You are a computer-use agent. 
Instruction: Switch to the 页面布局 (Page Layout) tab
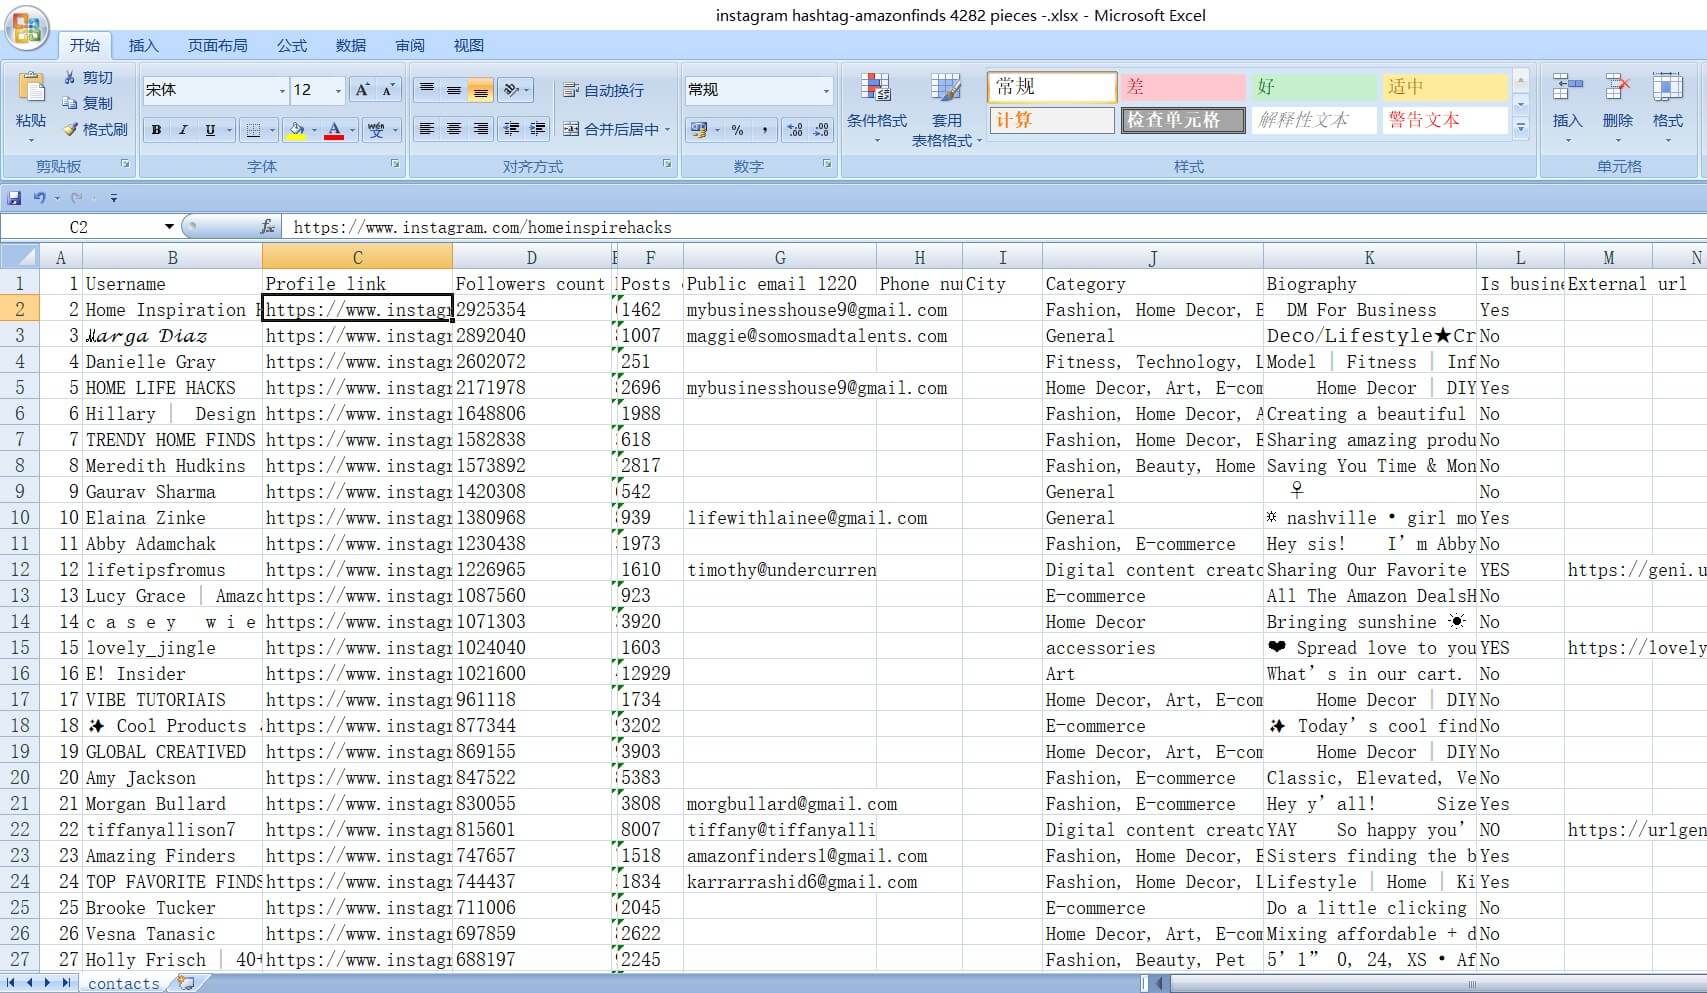217,45
